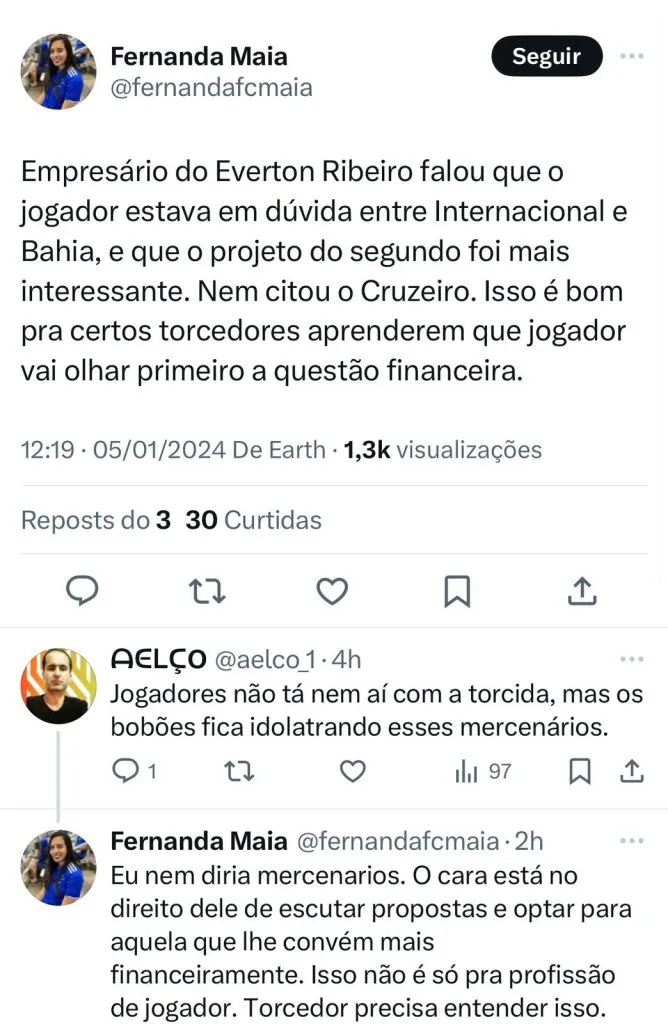Open main tweet's three-dot options menu
This screenshot has width=668, height=1024.
632,57
